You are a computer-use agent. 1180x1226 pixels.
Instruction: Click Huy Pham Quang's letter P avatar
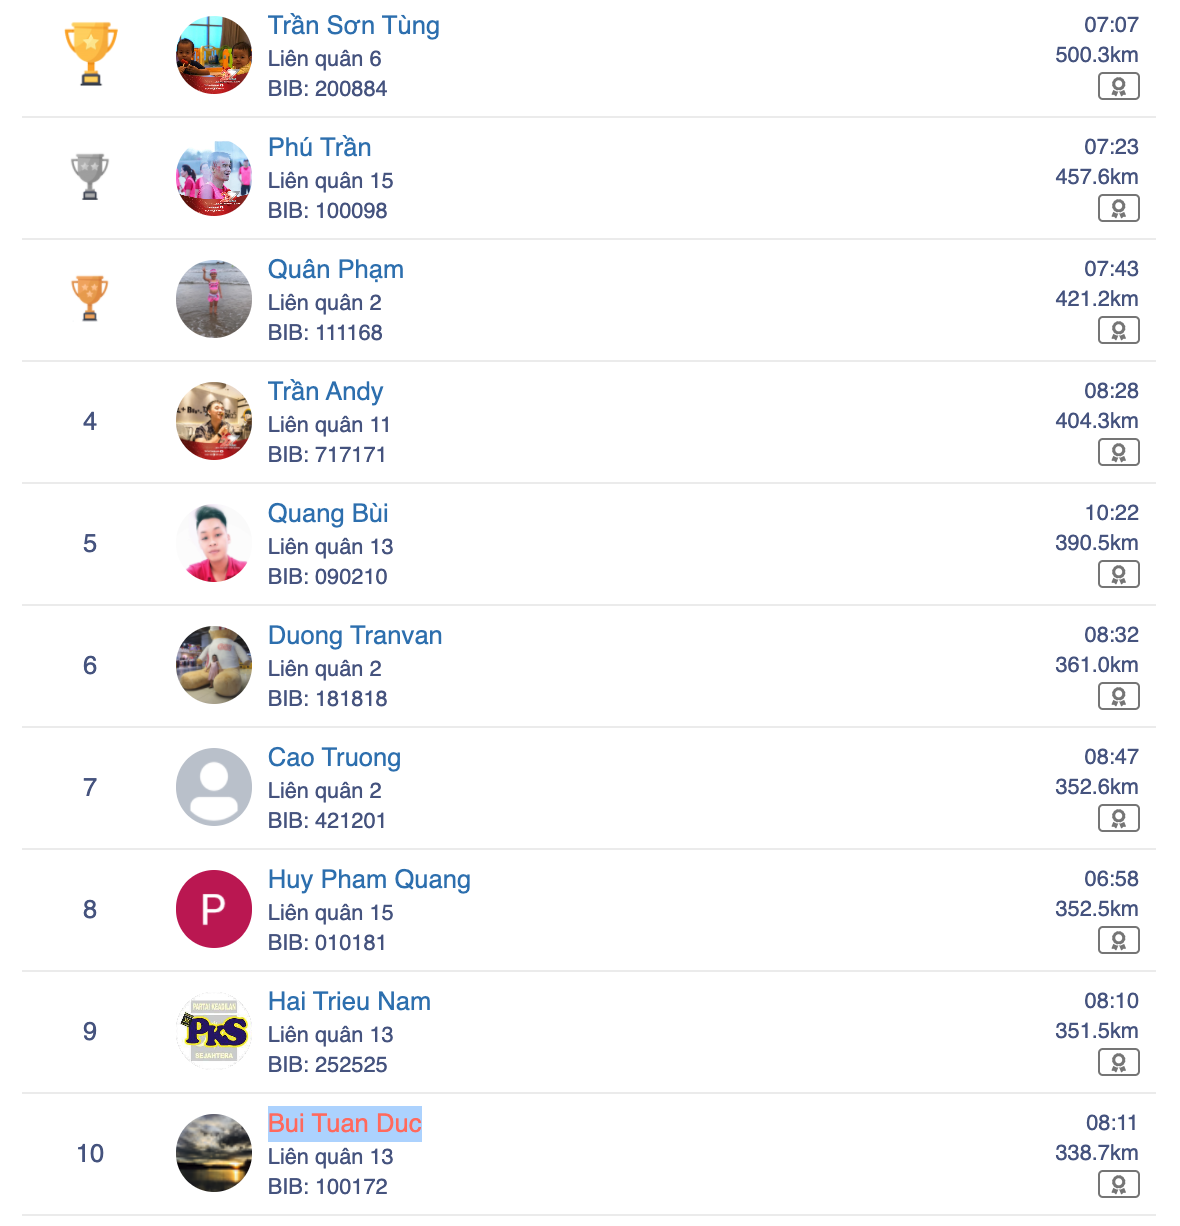click(214, 909)
